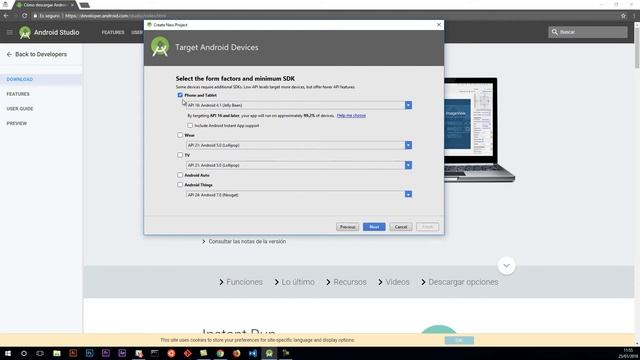This screenshot has width=640, height=360.
Task: Select FEATURES in the left sidebar
Action: (18, 94)
